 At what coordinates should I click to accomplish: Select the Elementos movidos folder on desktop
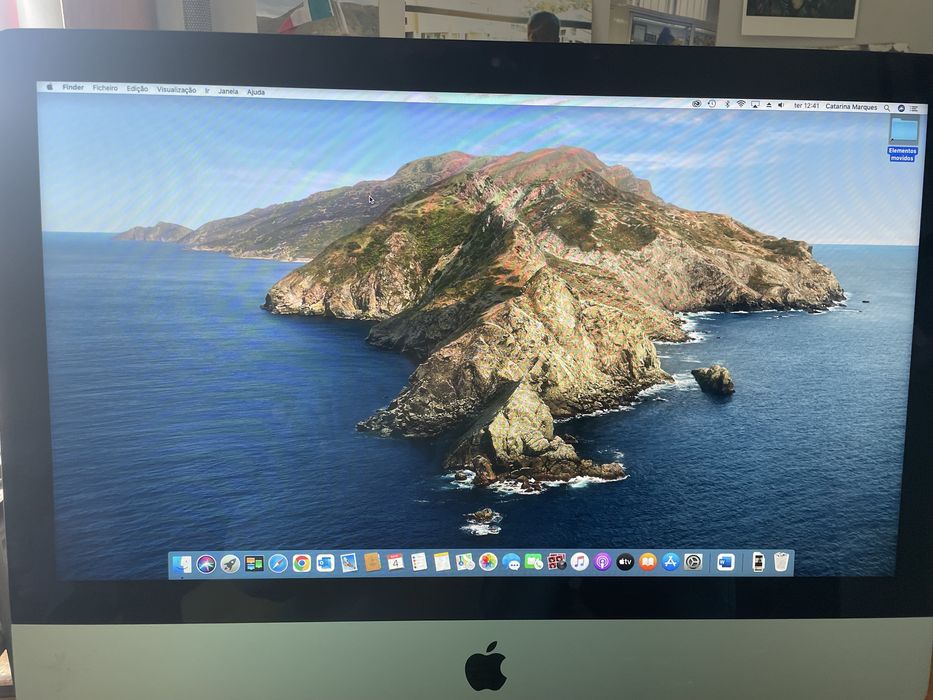903,139
